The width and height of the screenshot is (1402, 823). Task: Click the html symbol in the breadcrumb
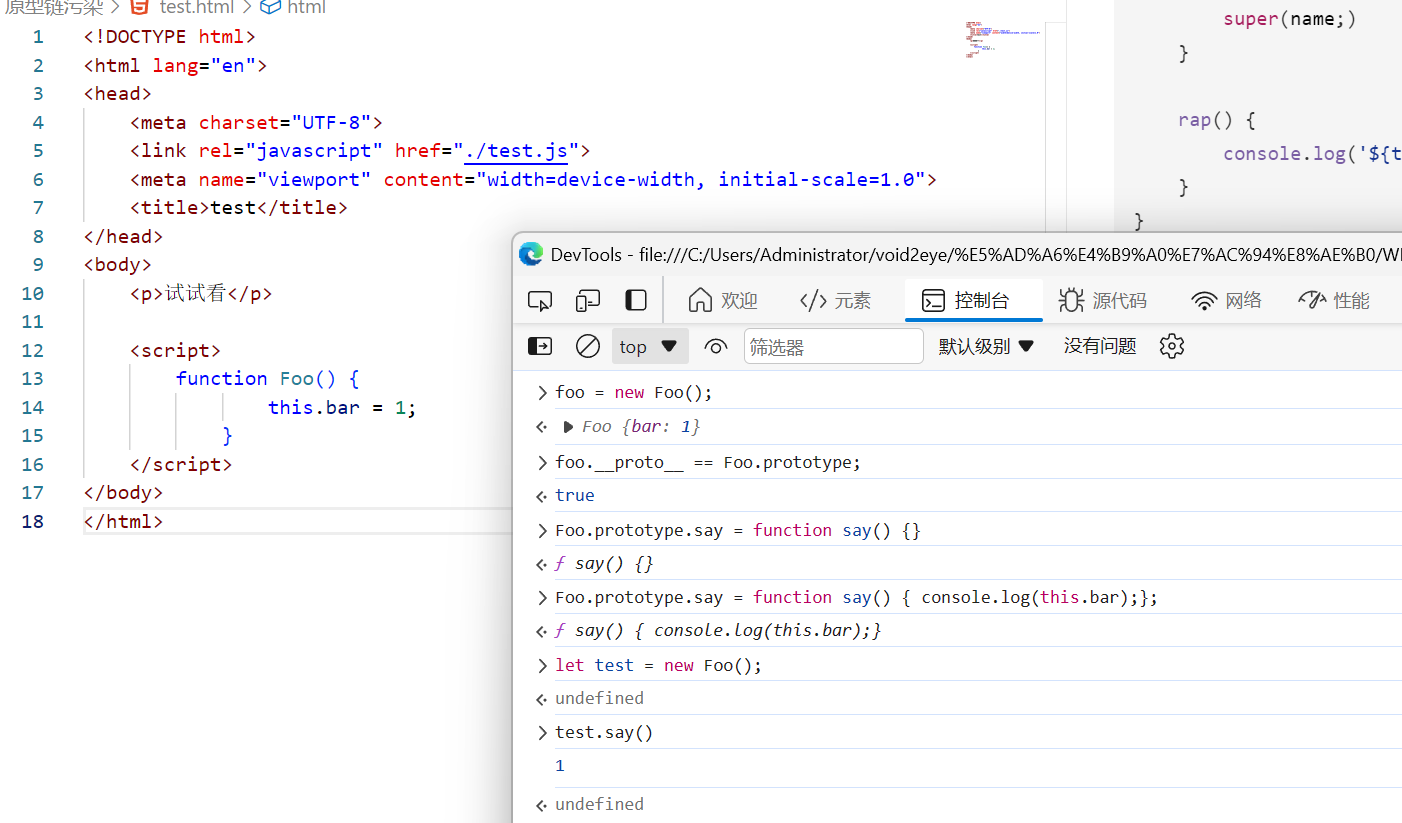click(x=306, y=7)
